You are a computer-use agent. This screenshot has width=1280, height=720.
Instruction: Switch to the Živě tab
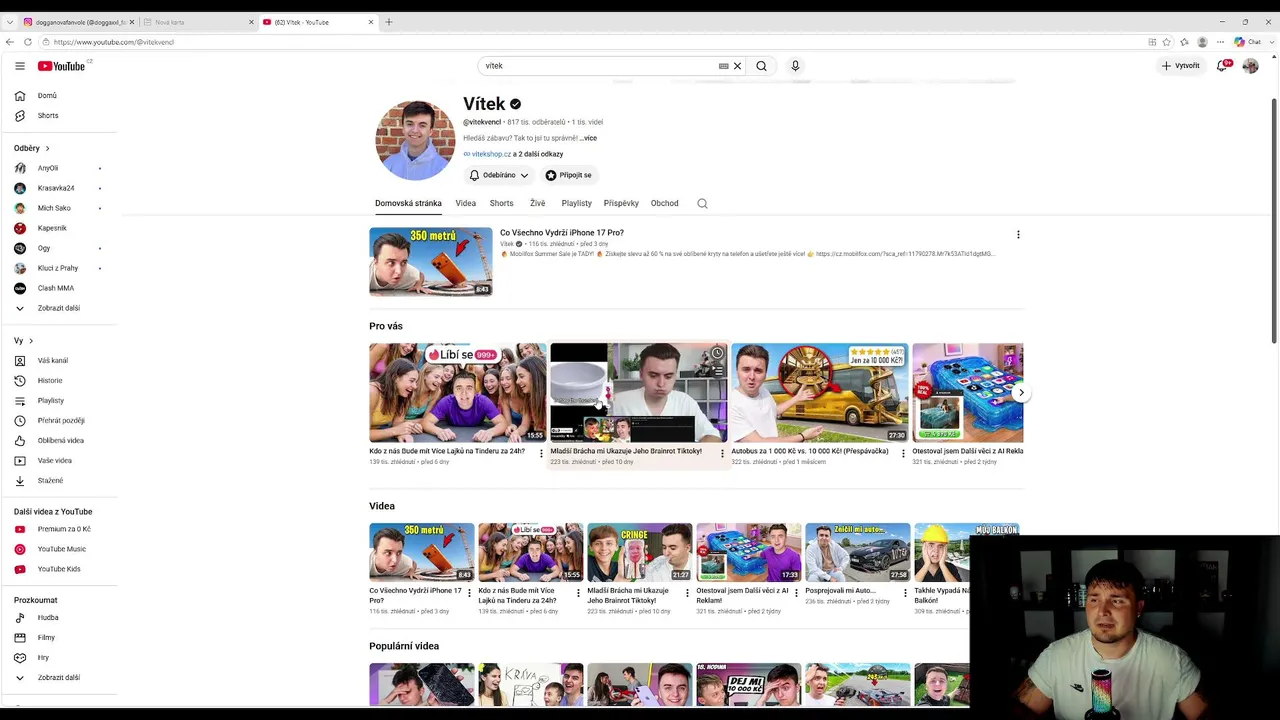tap(538, 203)
